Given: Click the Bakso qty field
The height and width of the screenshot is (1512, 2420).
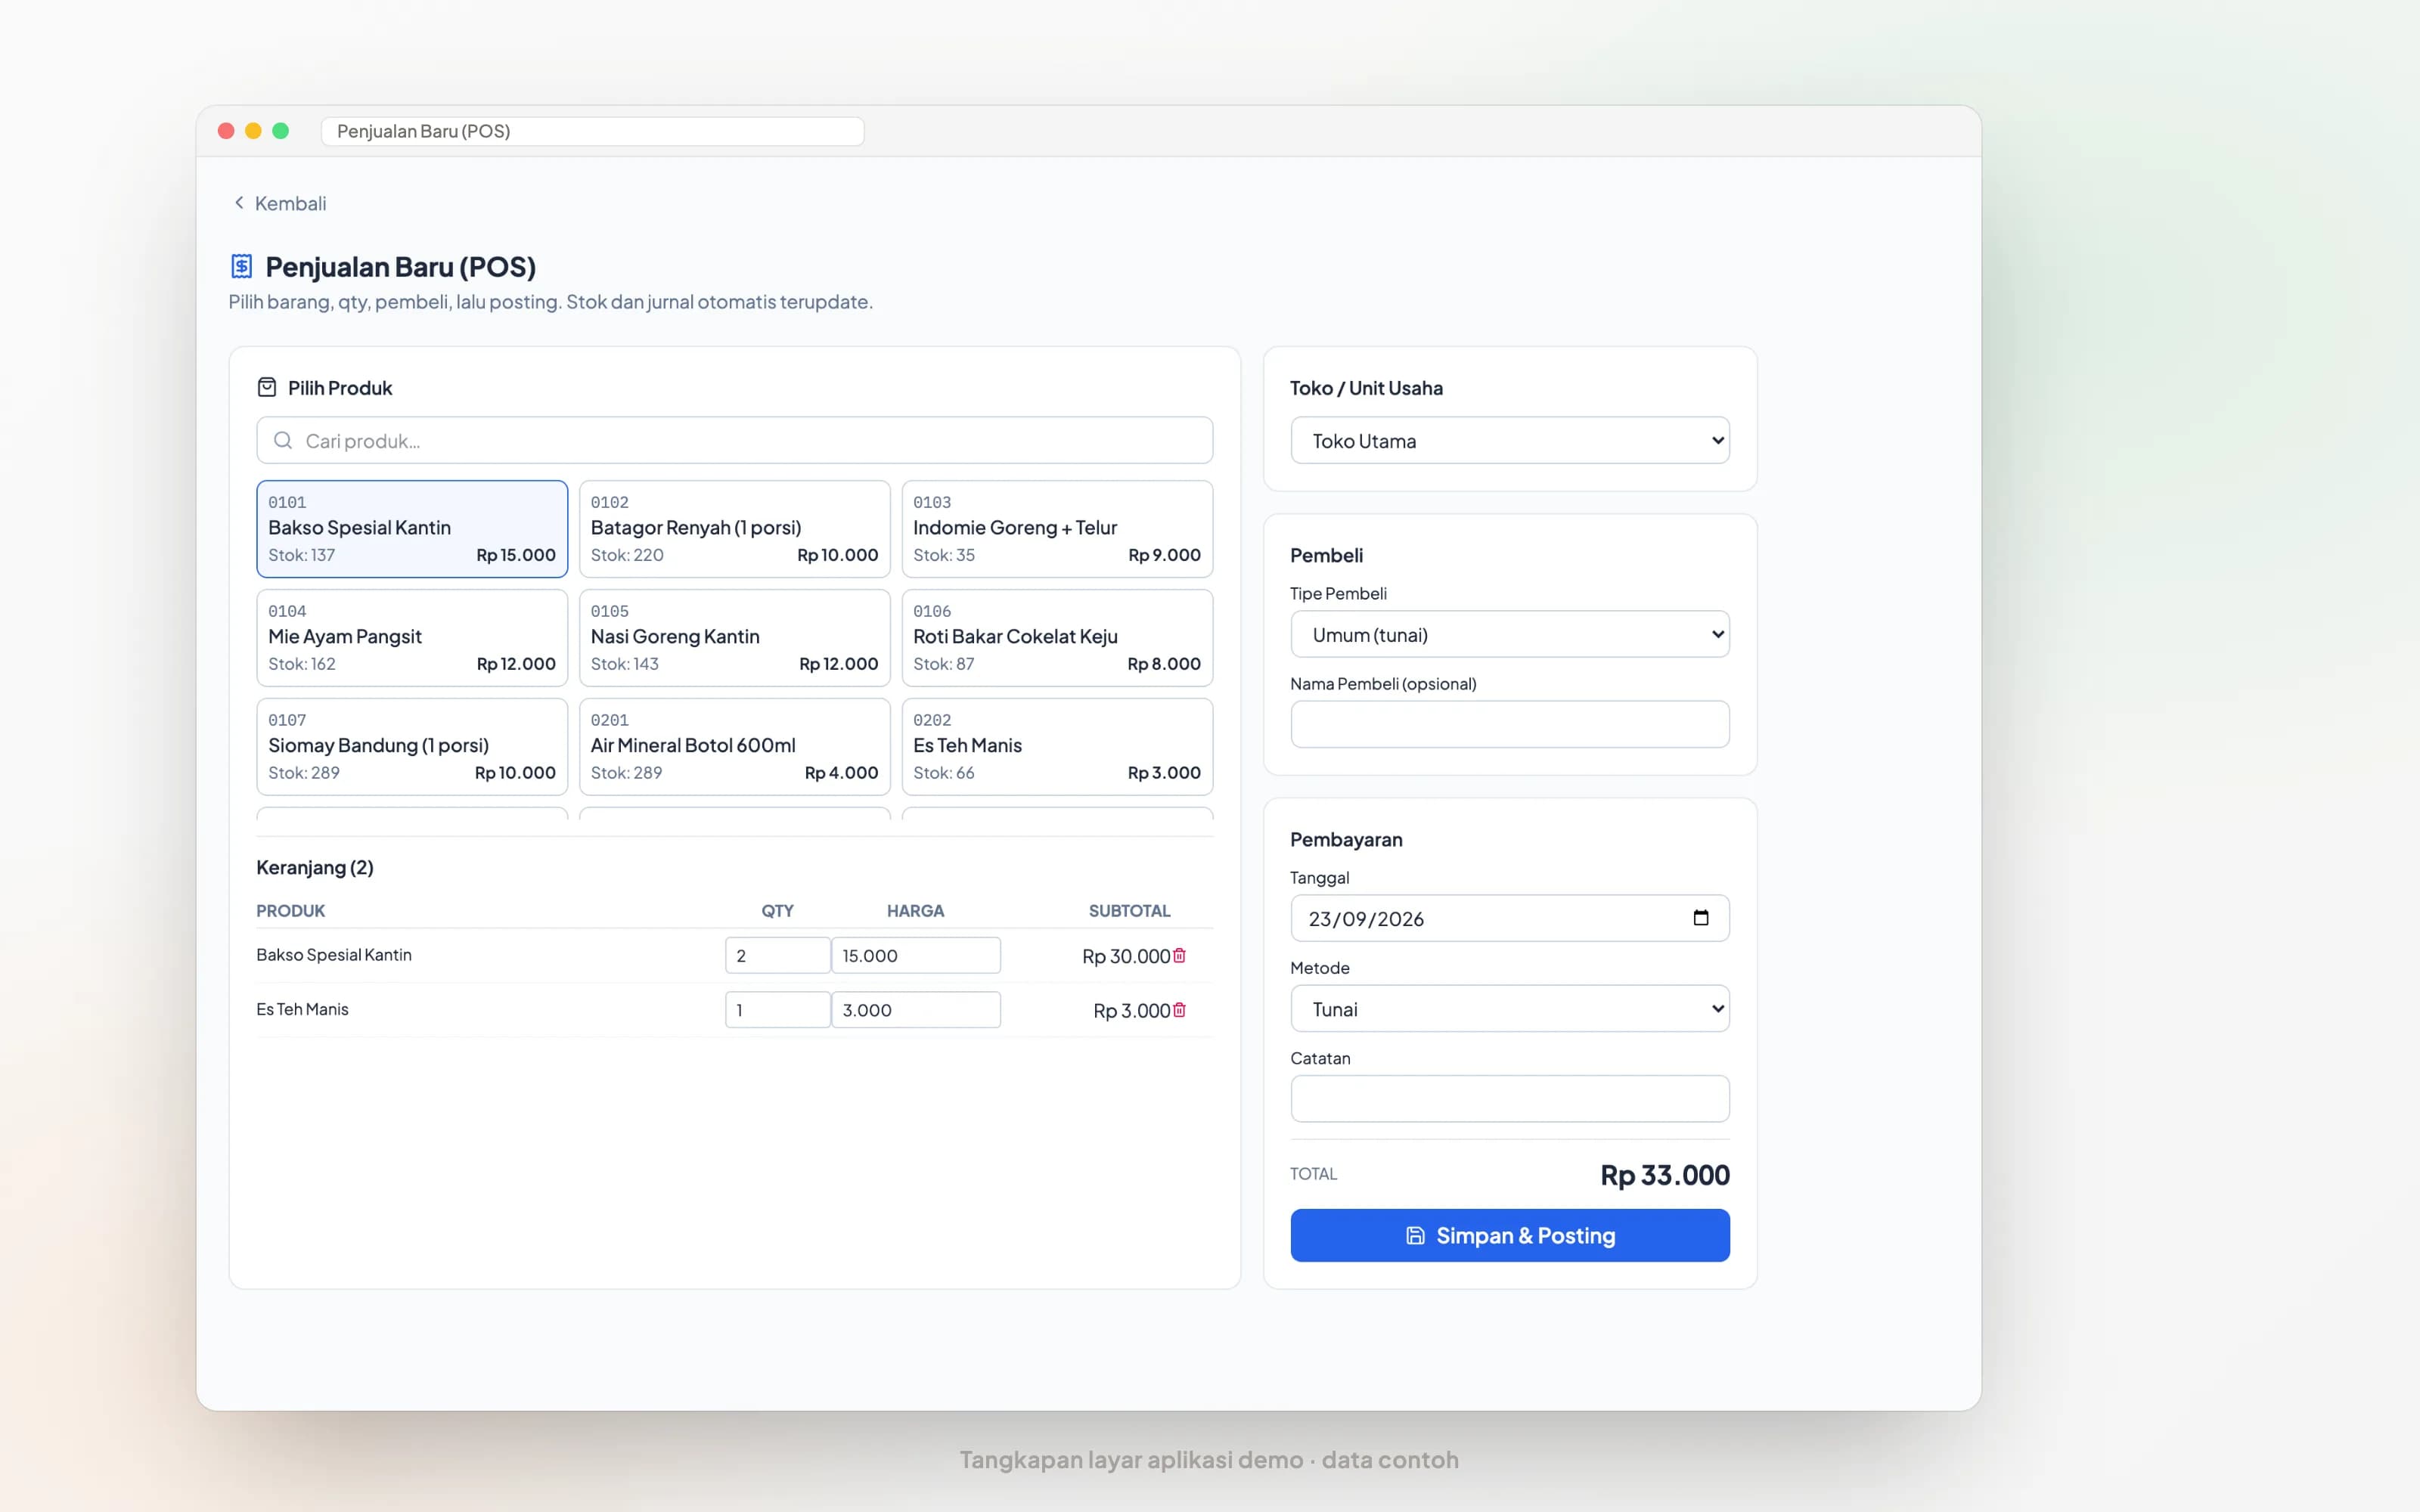Looking at the screenshot, I should tap(778, 955).
